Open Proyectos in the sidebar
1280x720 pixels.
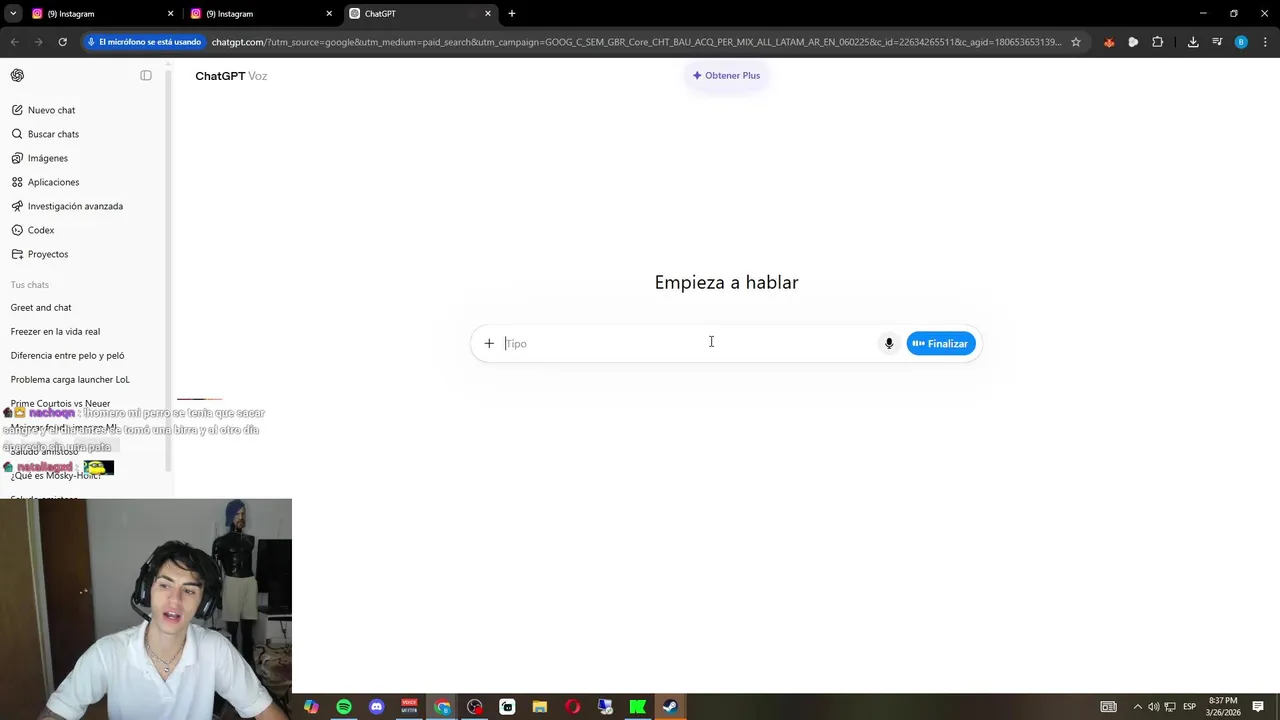point(47,254)
